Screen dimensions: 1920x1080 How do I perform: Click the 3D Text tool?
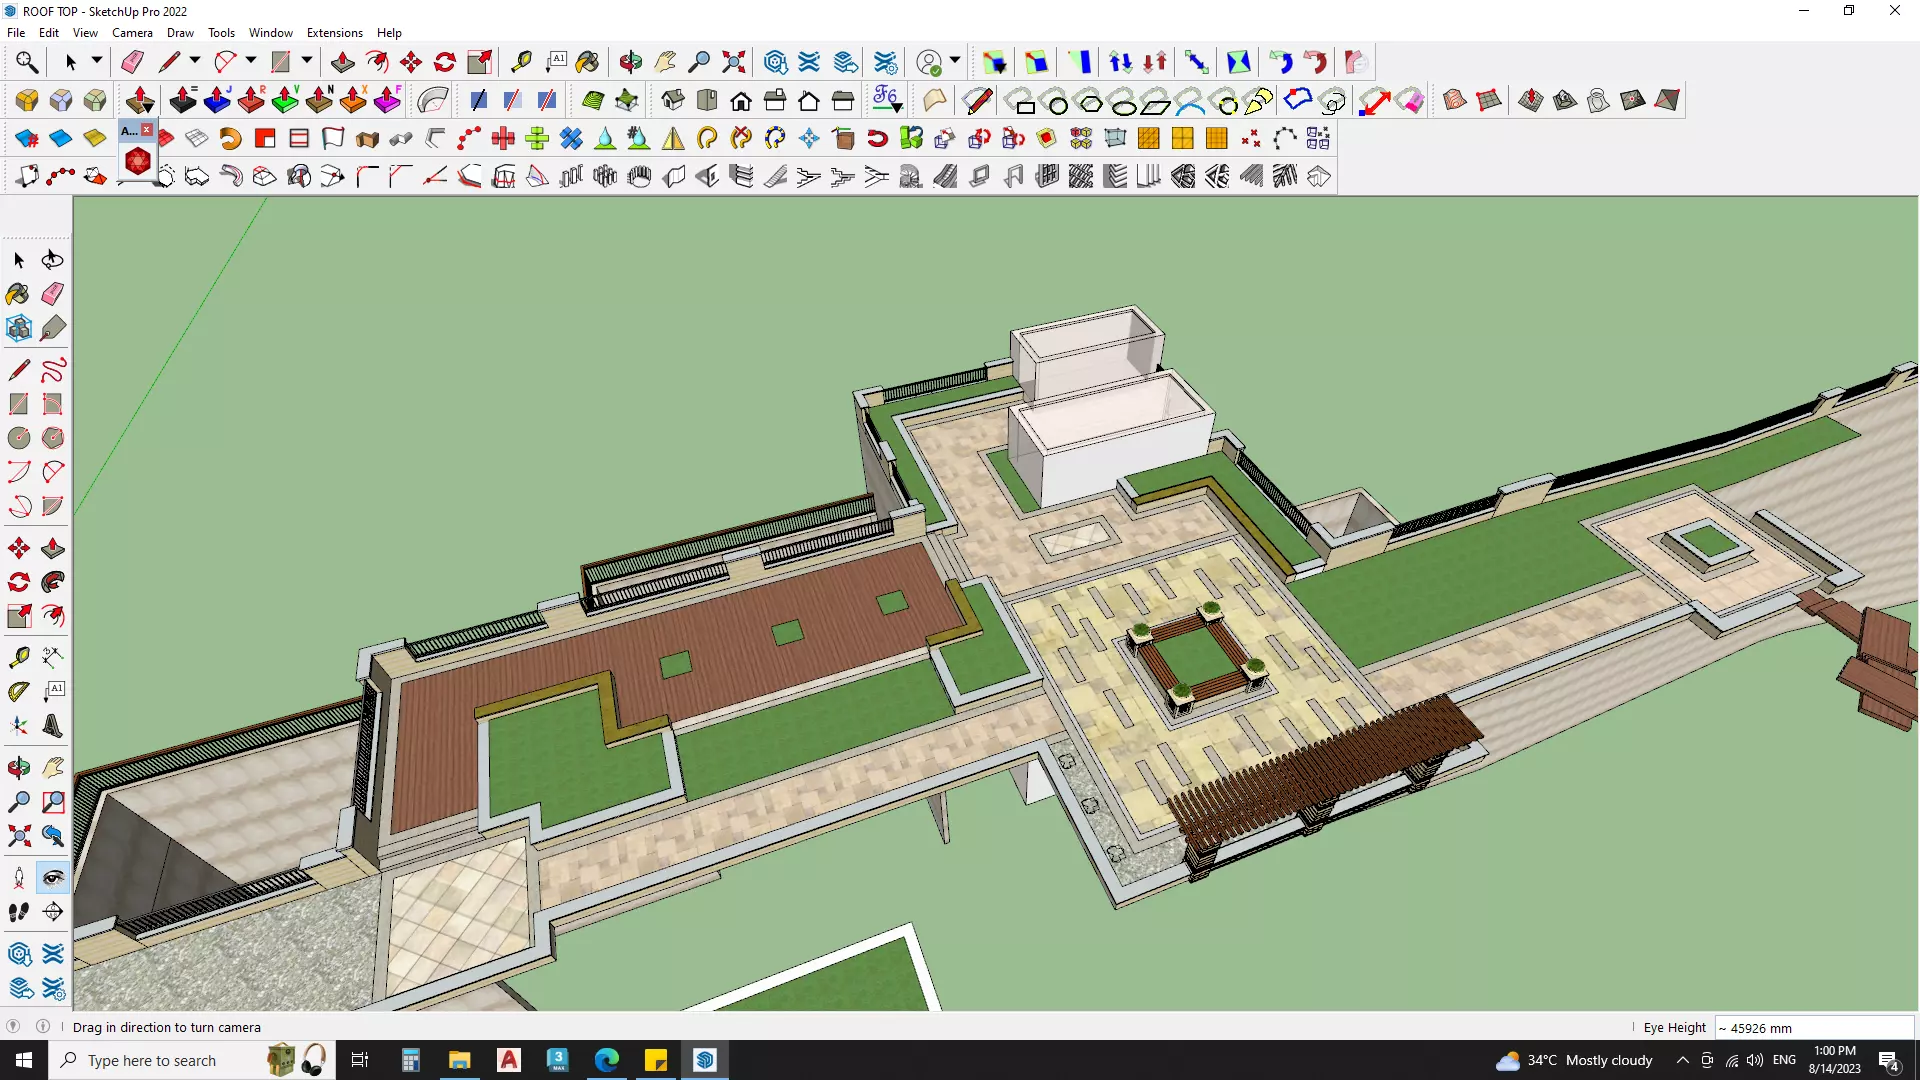(53, 726)
